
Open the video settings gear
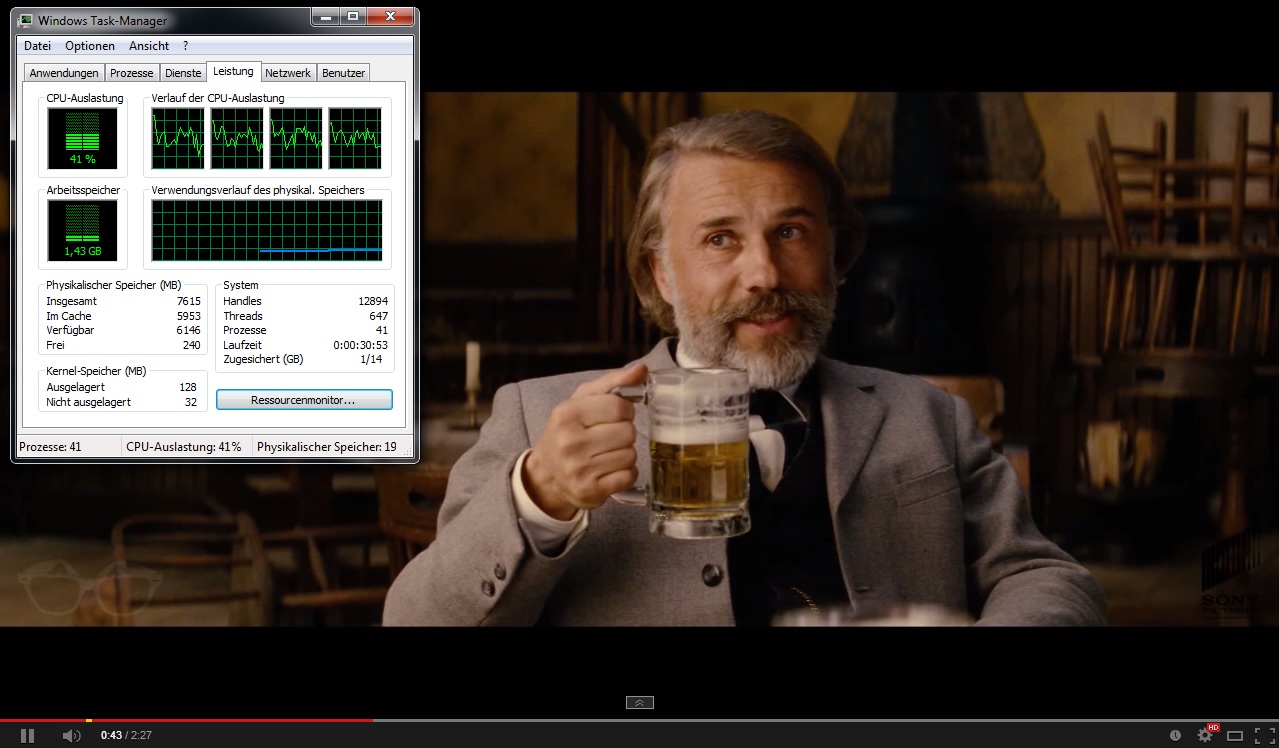pos(1206,735)
